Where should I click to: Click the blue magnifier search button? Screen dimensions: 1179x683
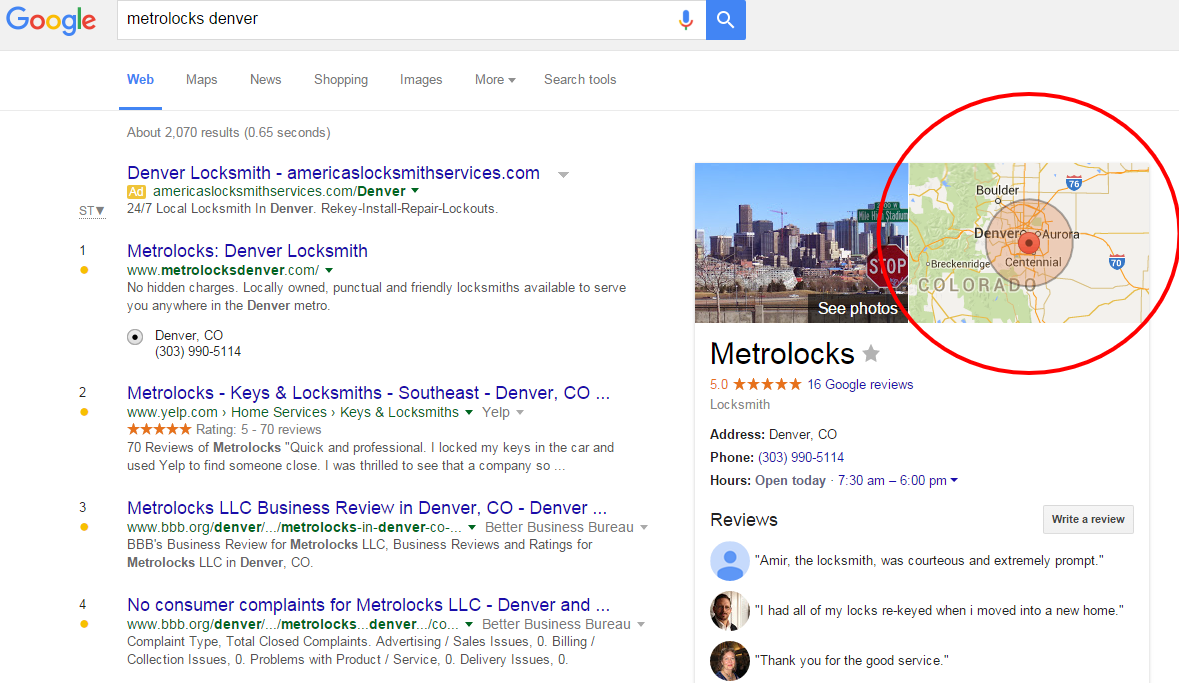(725, 20)
